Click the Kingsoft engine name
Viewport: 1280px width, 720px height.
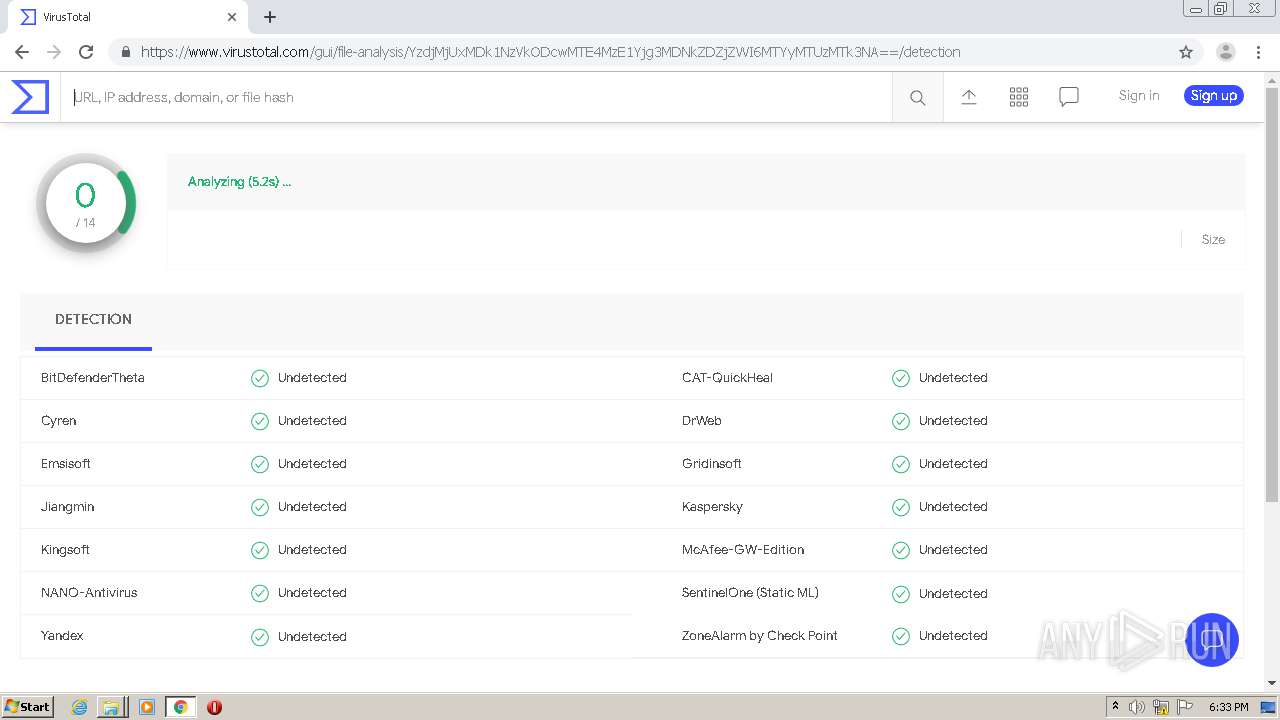(x=65, y=550)
